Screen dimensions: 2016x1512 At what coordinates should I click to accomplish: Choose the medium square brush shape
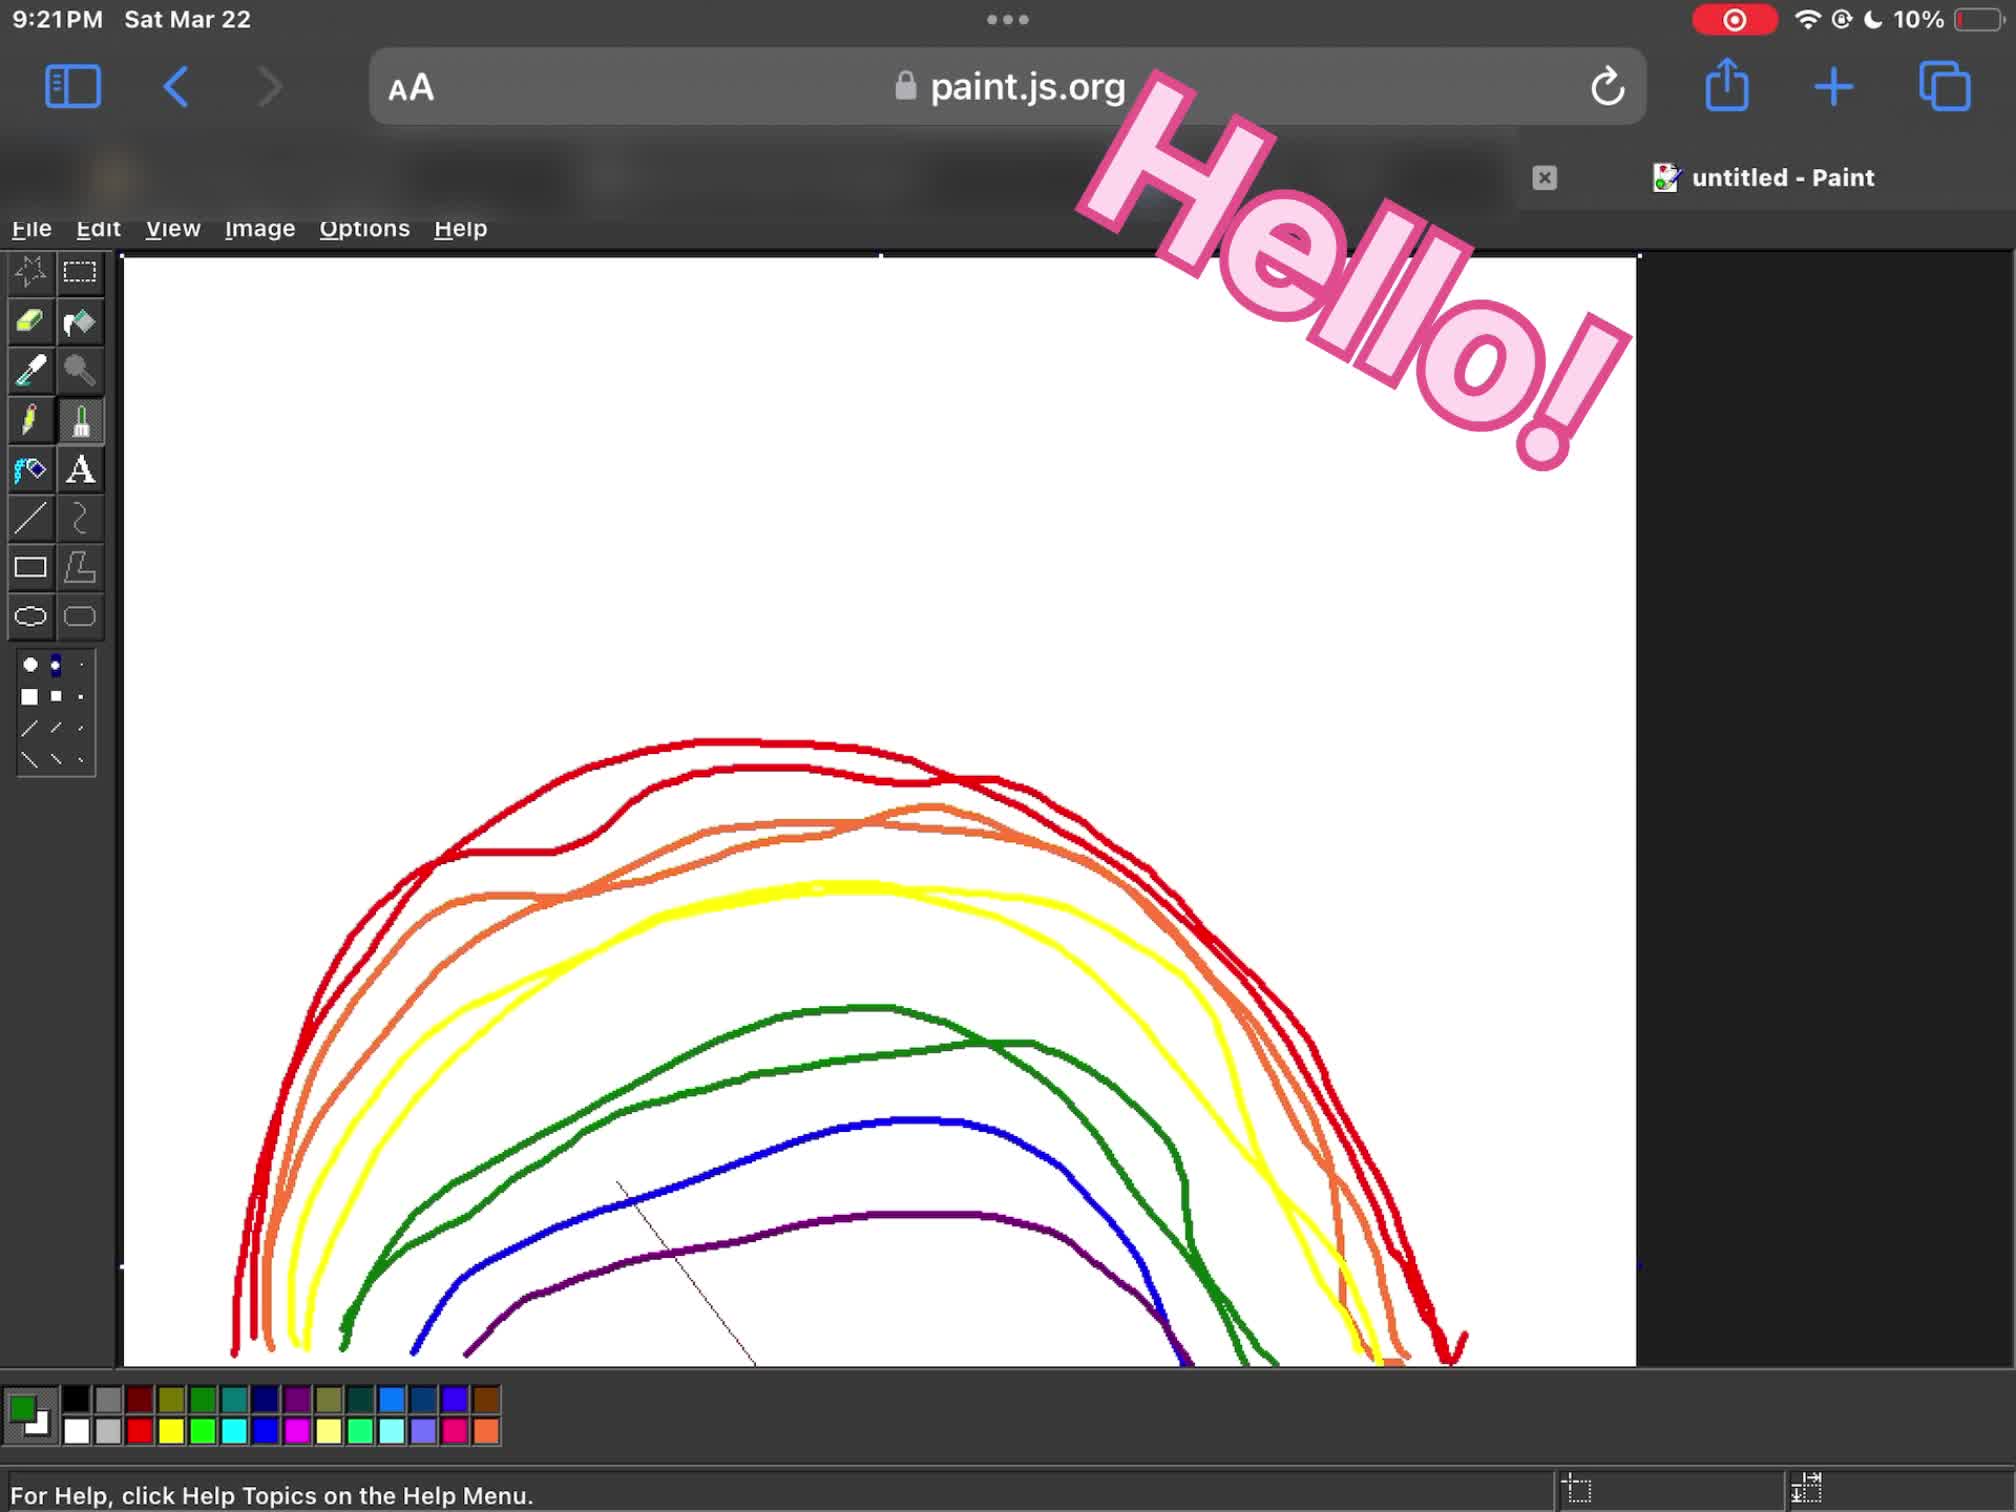click(x=56, y=696)
